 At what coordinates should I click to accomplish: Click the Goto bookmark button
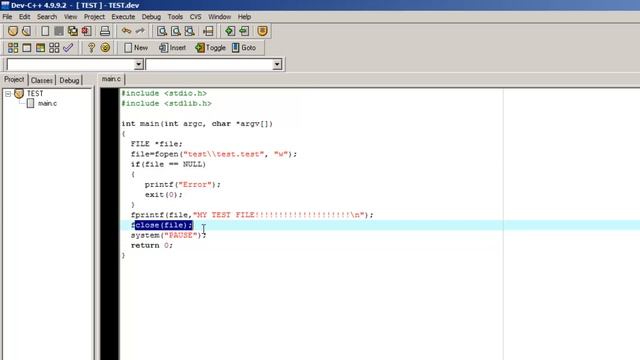tap(244, 48)
